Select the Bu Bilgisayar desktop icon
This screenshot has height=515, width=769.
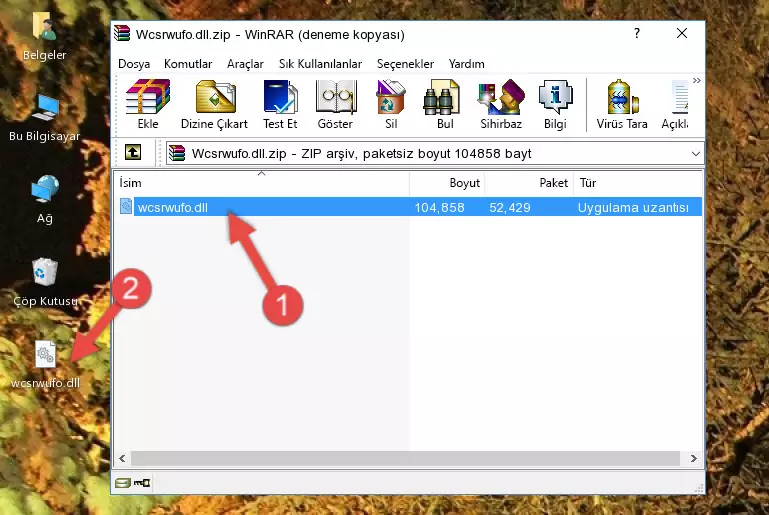pos(45,117)
